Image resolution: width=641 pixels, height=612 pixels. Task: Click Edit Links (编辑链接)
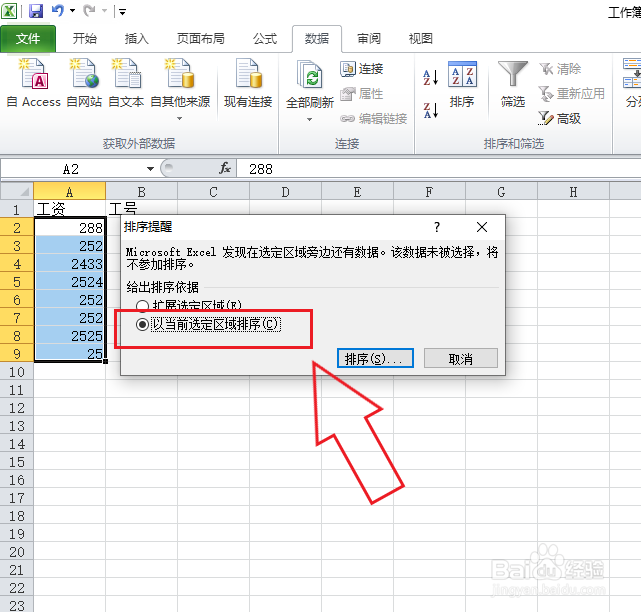[x=374, y=119]
